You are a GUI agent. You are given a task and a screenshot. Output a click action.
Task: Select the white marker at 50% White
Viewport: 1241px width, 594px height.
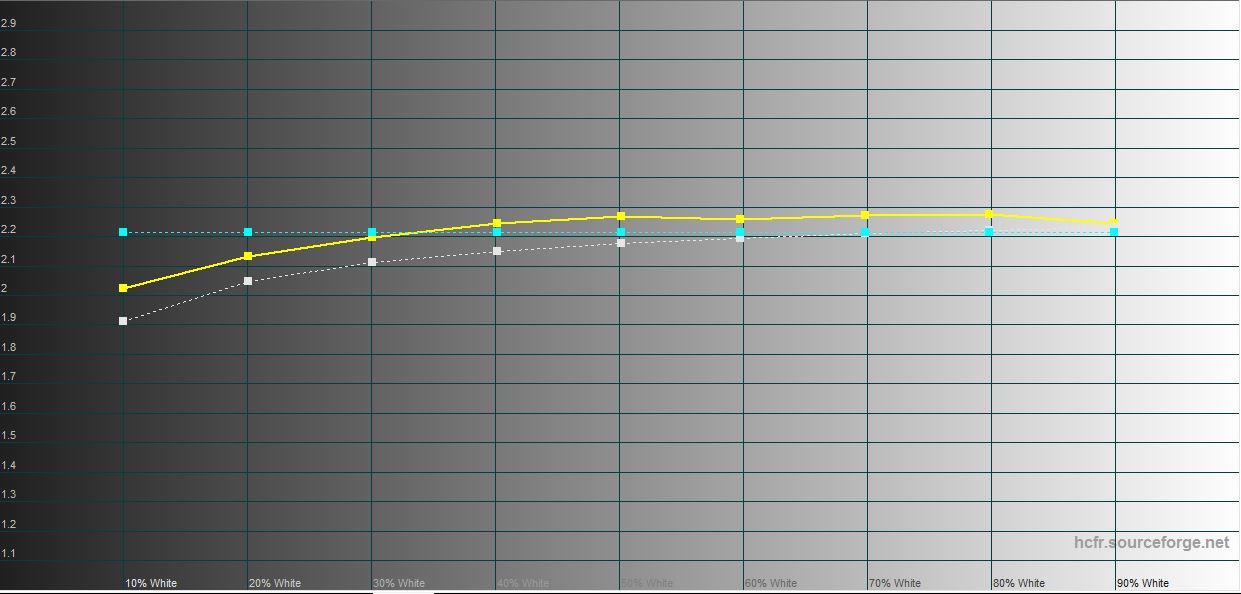pos(621,243)
